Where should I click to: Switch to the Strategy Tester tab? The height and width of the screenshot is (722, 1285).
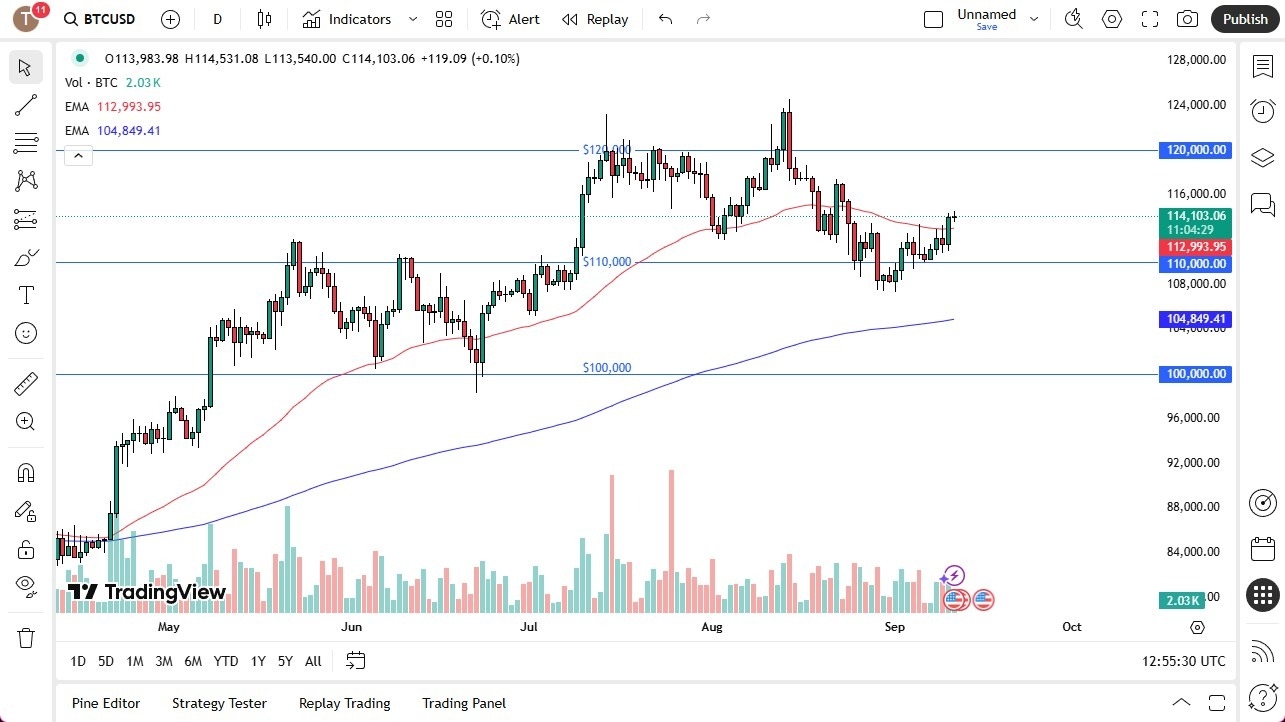[219, 703]
